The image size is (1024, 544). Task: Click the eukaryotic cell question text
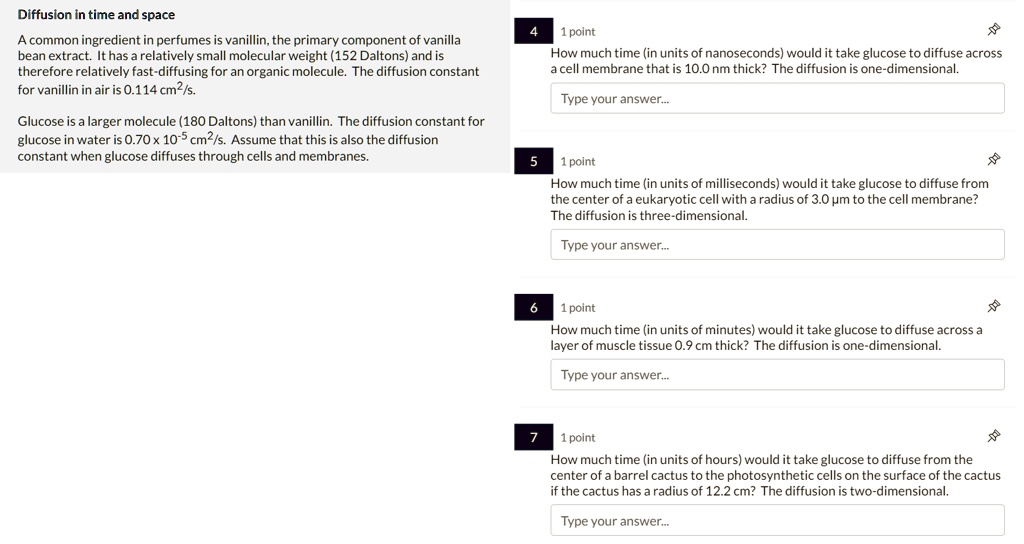pyautogui.click(x=768, y=199)
